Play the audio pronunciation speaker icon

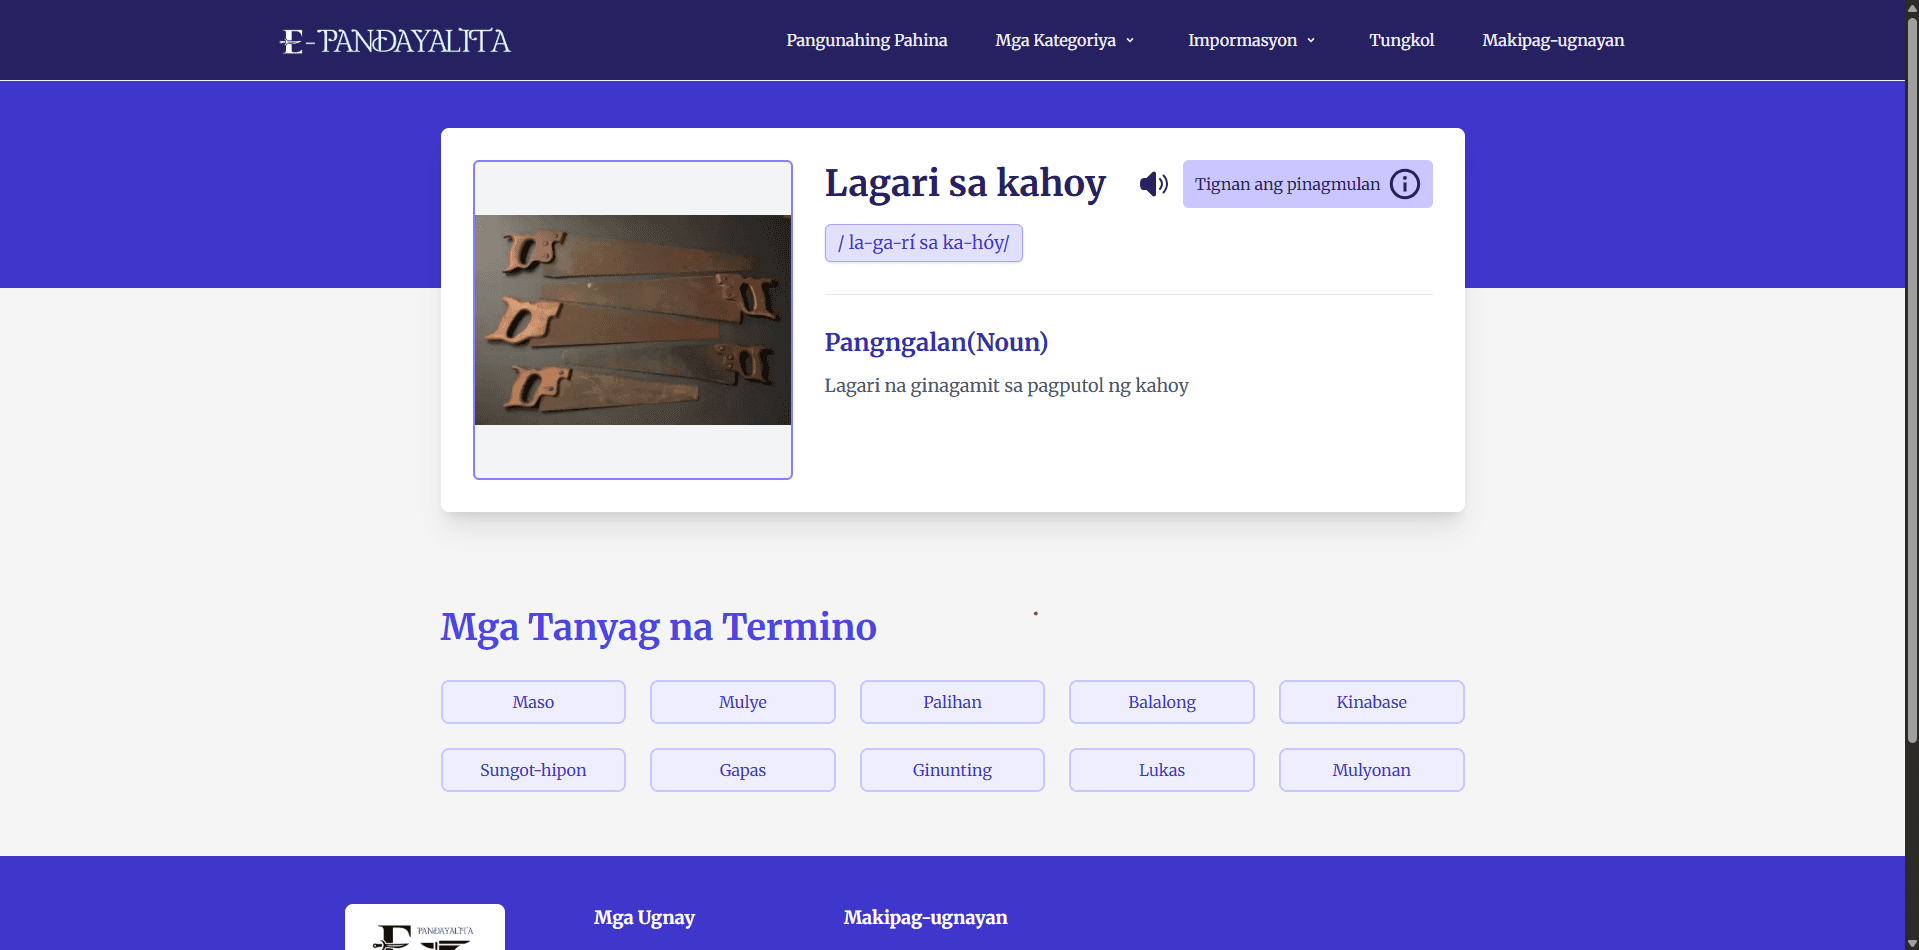(x=1153, y=184)
